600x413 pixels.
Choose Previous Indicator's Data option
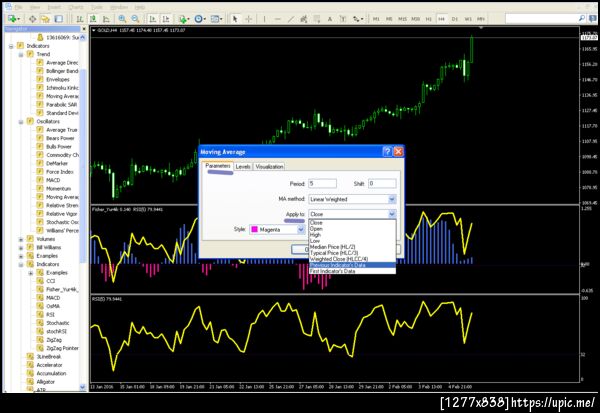[352, 265]
